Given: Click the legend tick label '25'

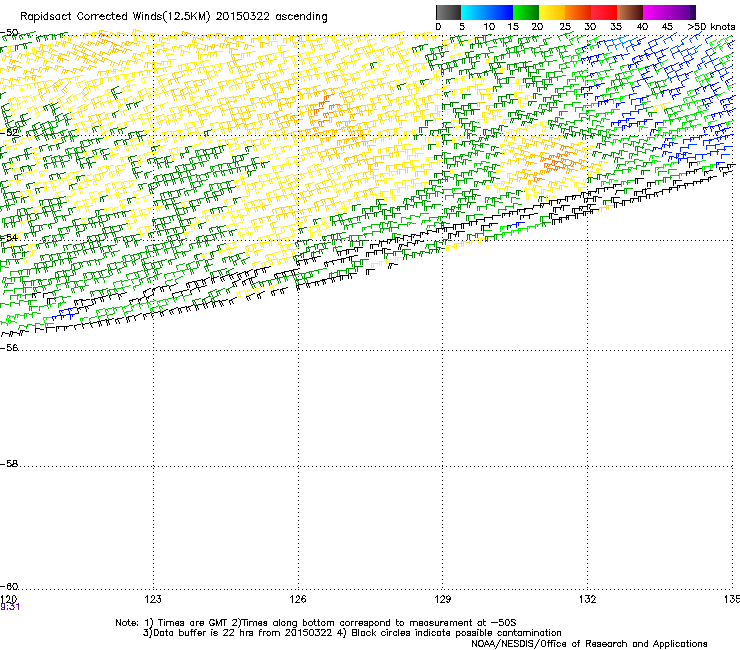Looking at the screenshot, I should tap(565, 27).
